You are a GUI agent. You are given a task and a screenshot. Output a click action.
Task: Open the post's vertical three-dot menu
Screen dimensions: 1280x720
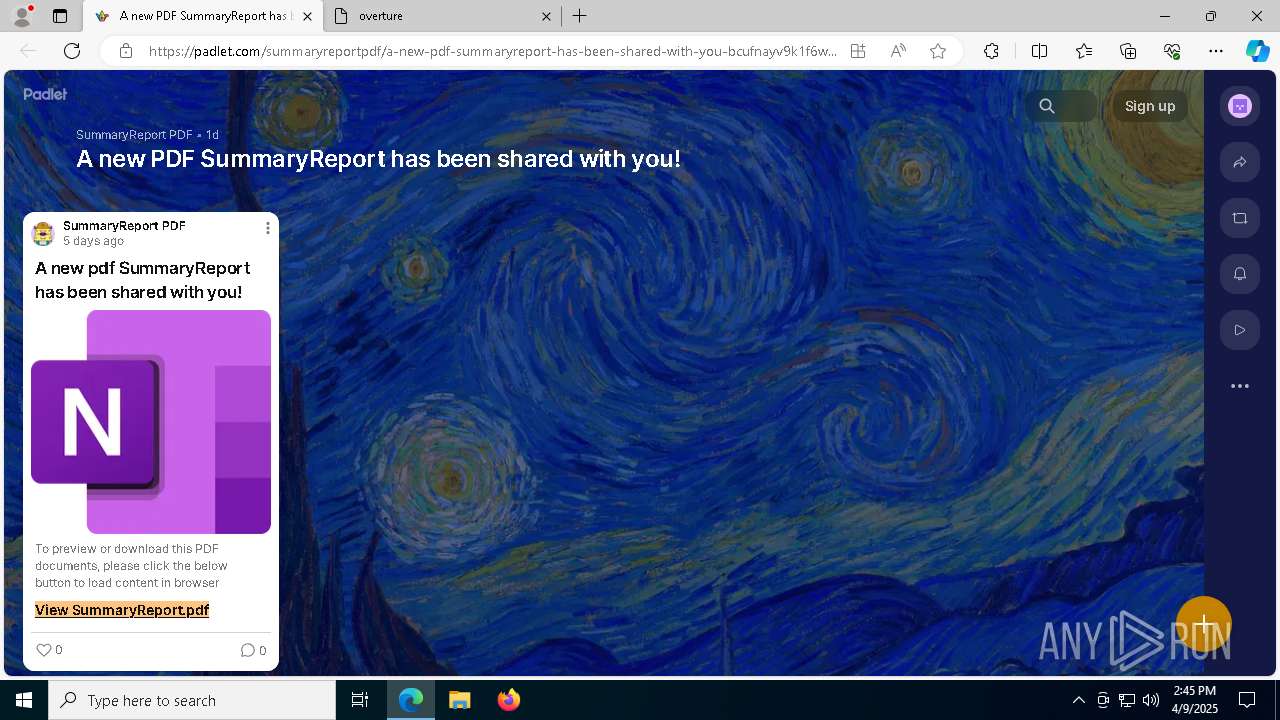(267, 228)
